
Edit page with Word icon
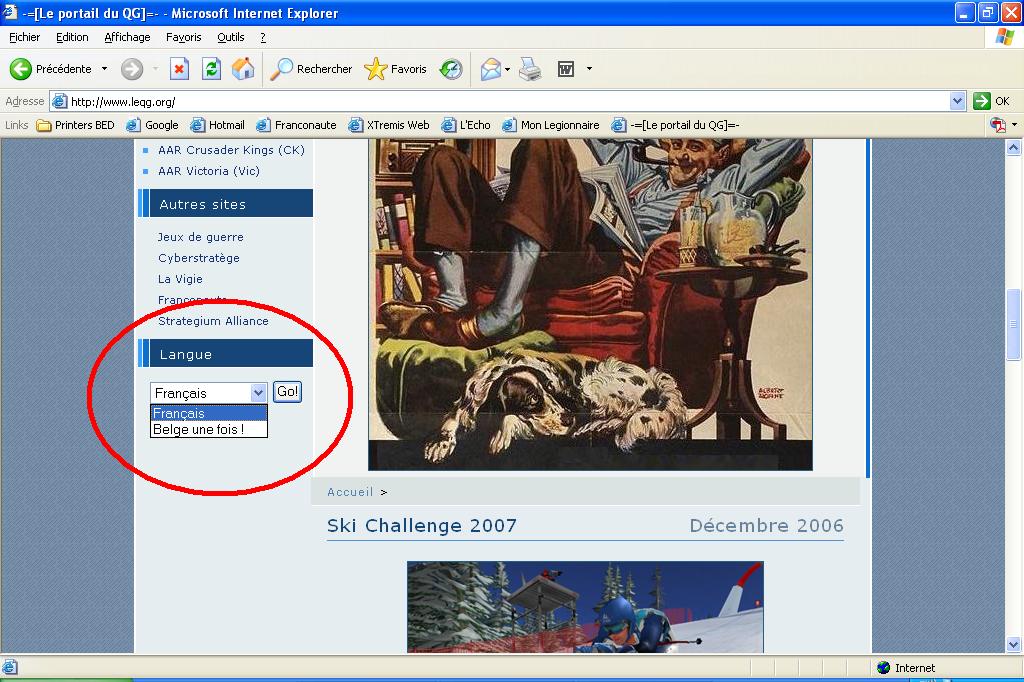click(x=566, y=69)
